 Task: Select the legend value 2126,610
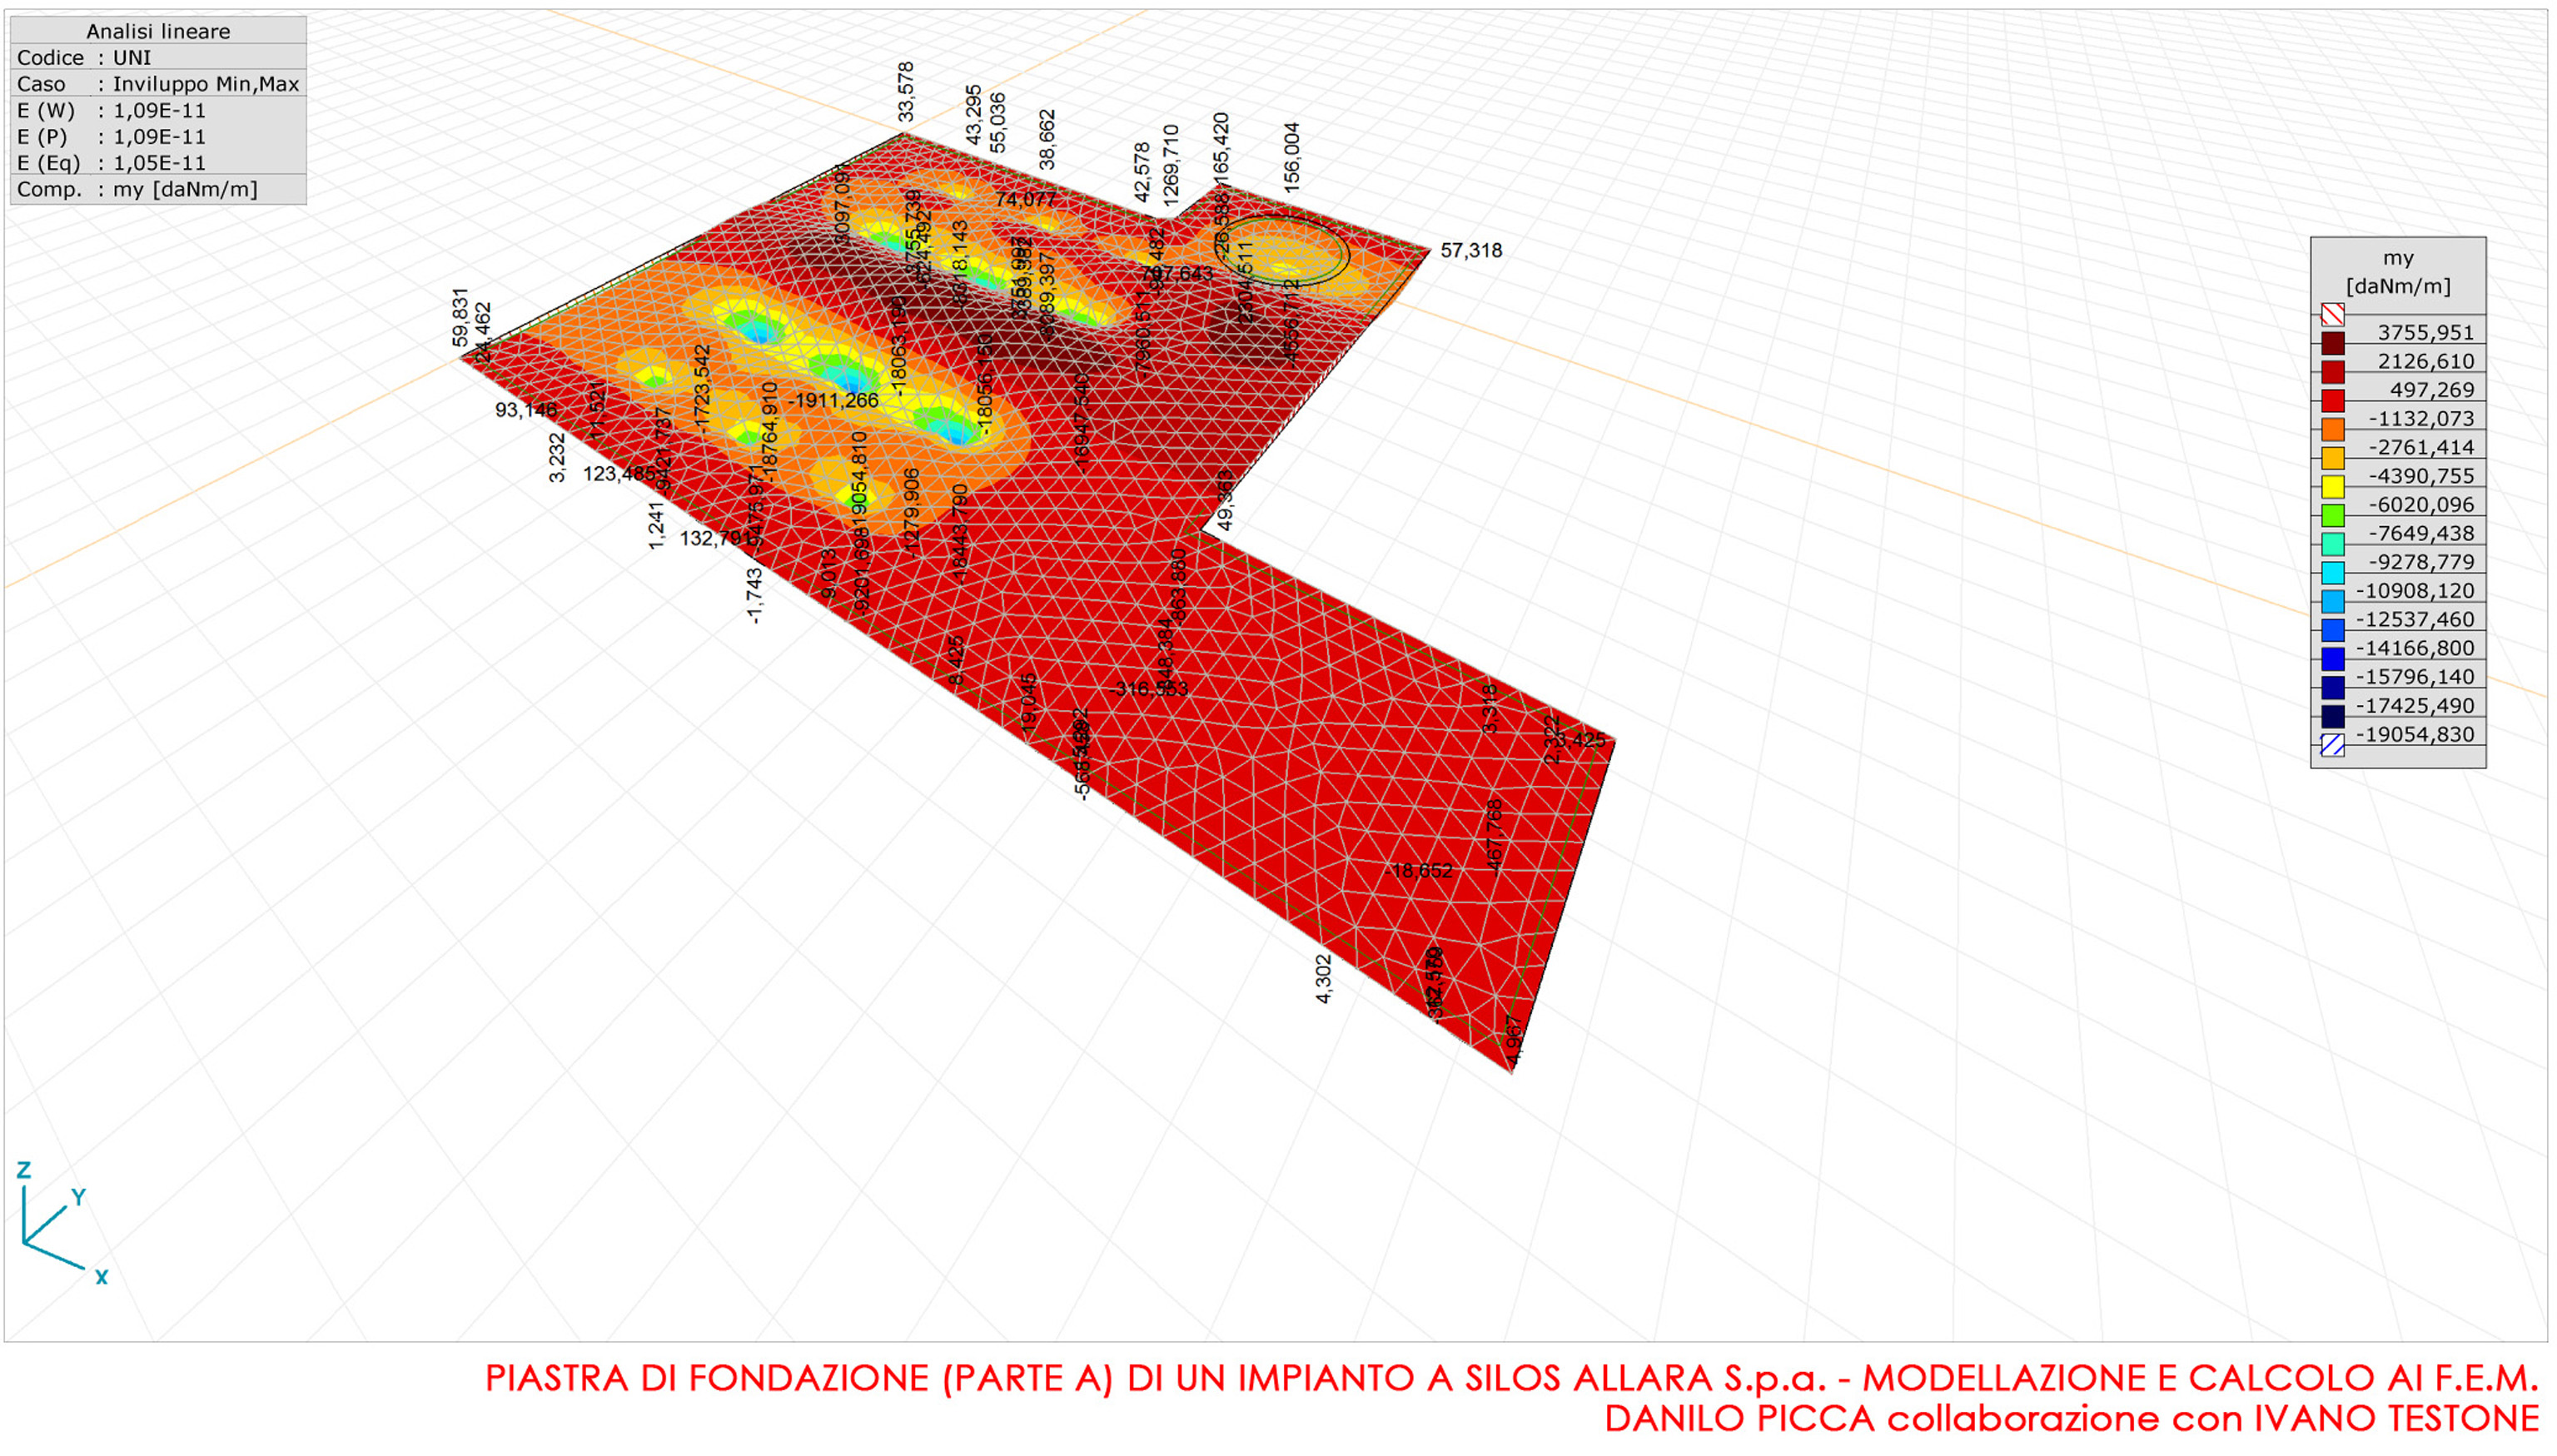2425,362
